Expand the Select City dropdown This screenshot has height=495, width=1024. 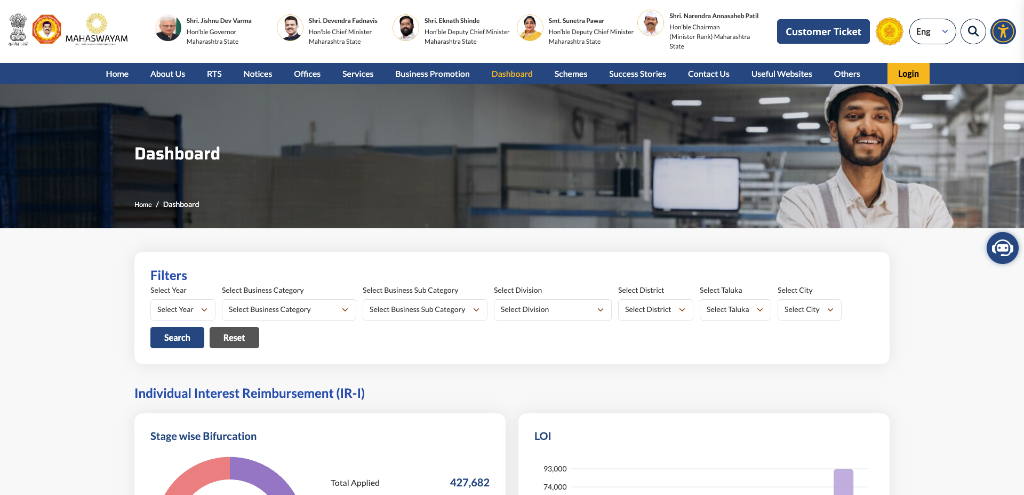[x=809, y=310]
